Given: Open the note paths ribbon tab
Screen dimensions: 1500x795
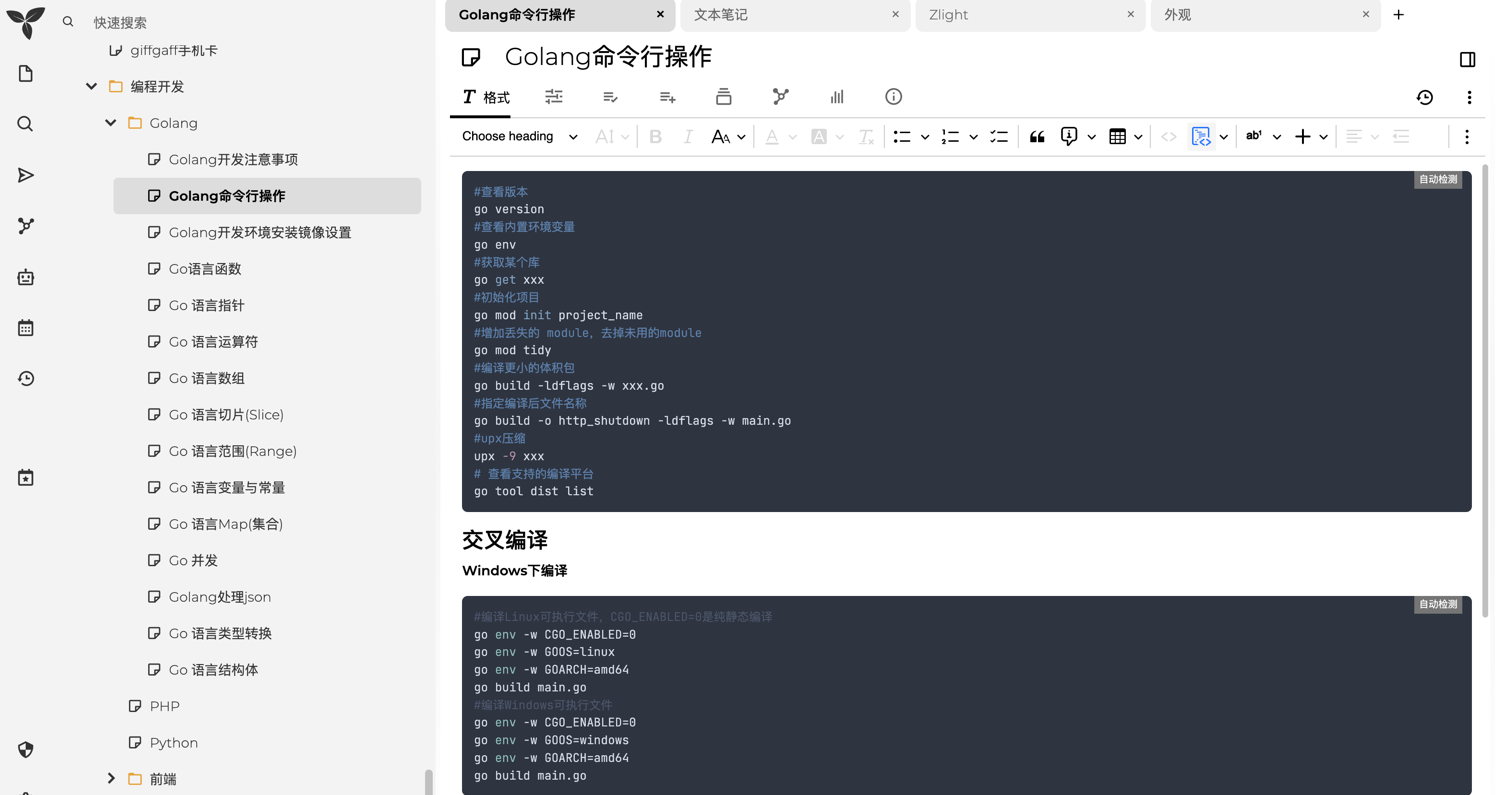Looking at the screenshot, I should [x=724, y=97].
